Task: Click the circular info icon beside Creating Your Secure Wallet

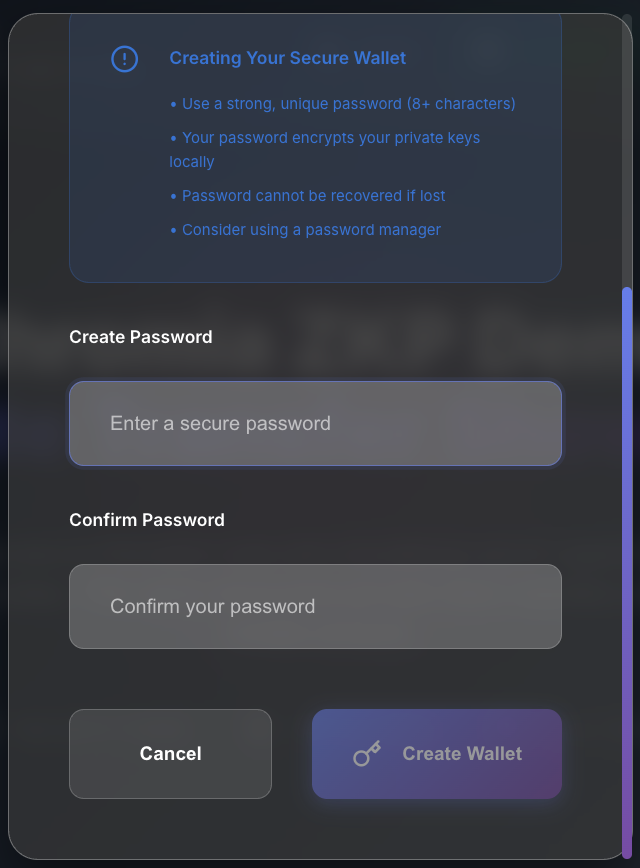Action: 125,59
